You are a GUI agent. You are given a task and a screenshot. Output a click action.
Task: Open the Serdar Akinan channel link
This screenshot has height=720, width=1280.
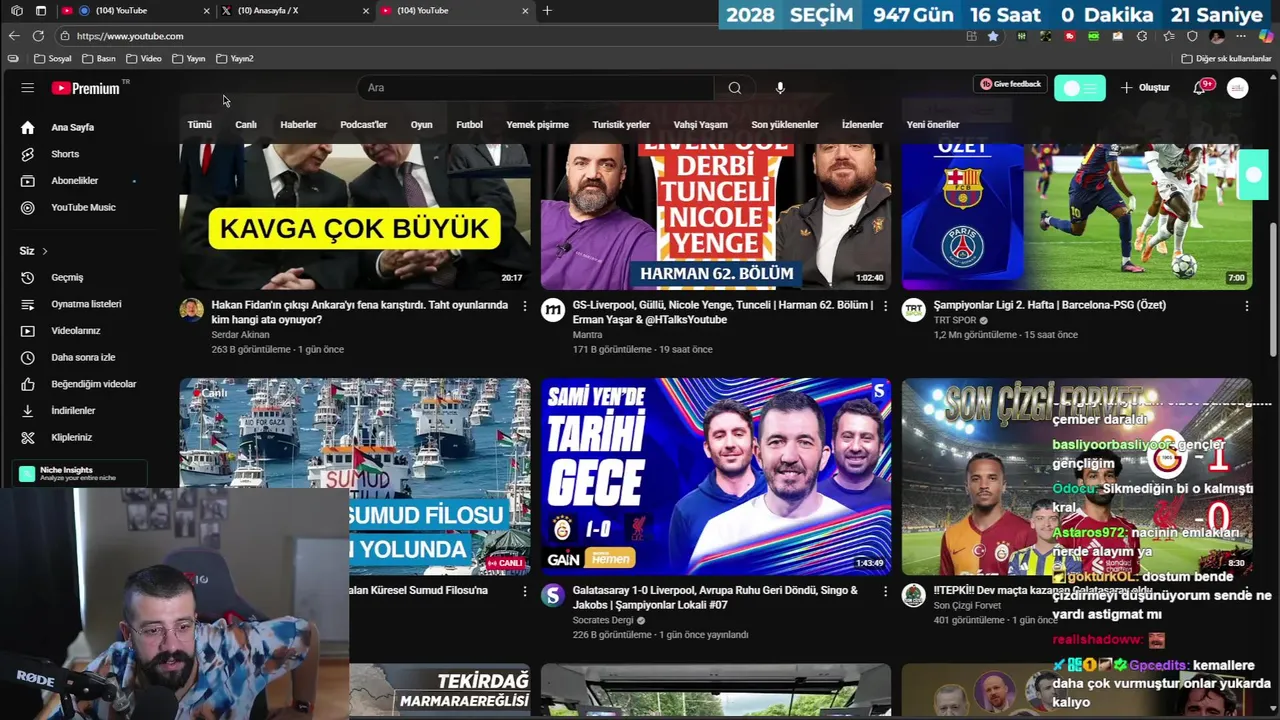[x=240, y=335]
